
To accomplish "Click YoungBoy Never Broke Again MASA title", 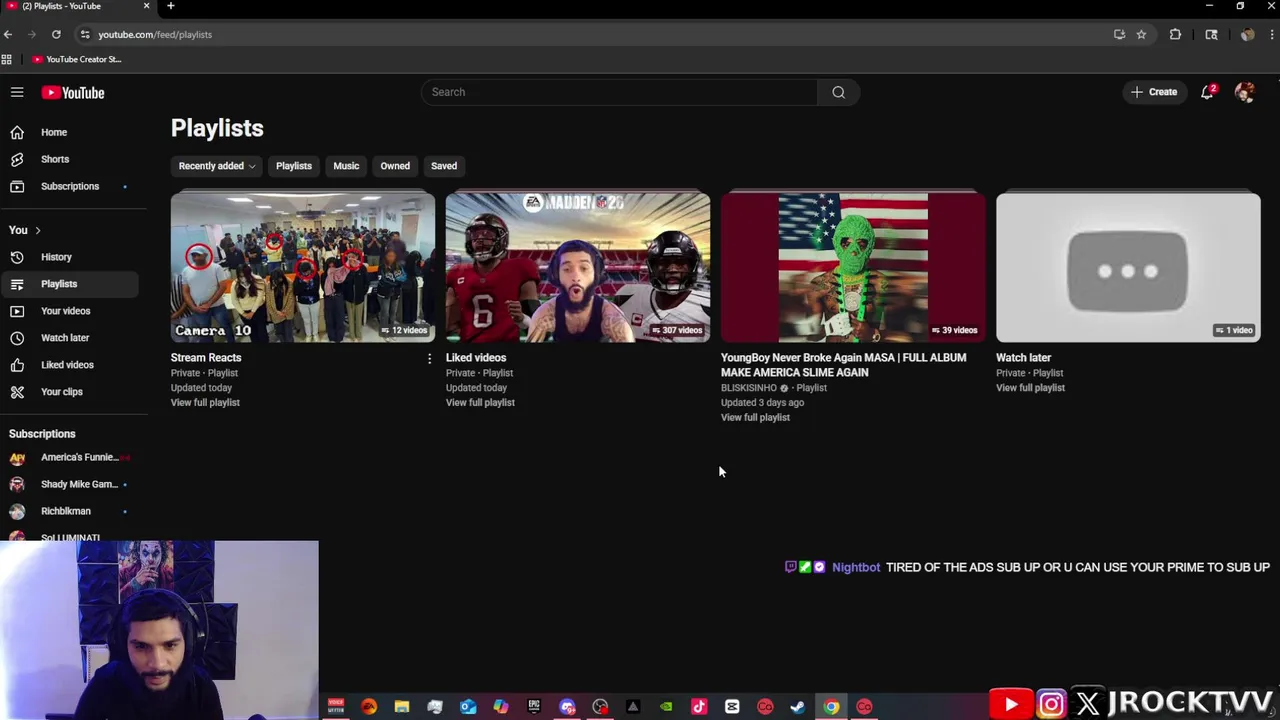I will point(844,365).
